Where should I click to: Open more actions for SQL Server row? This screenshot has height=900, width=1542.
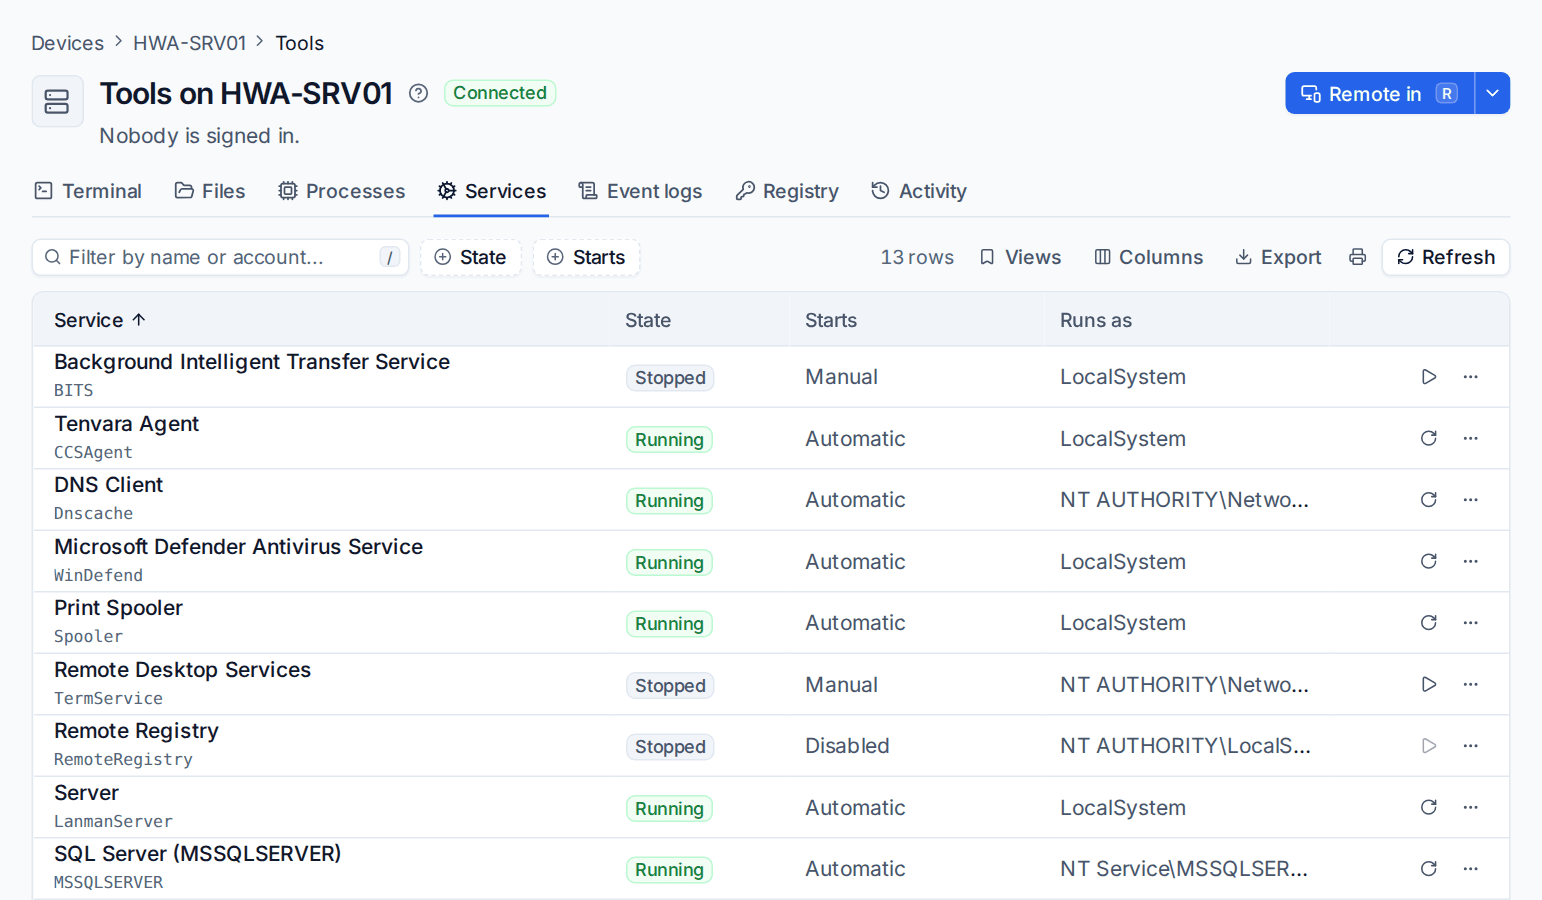point(1470,869)
